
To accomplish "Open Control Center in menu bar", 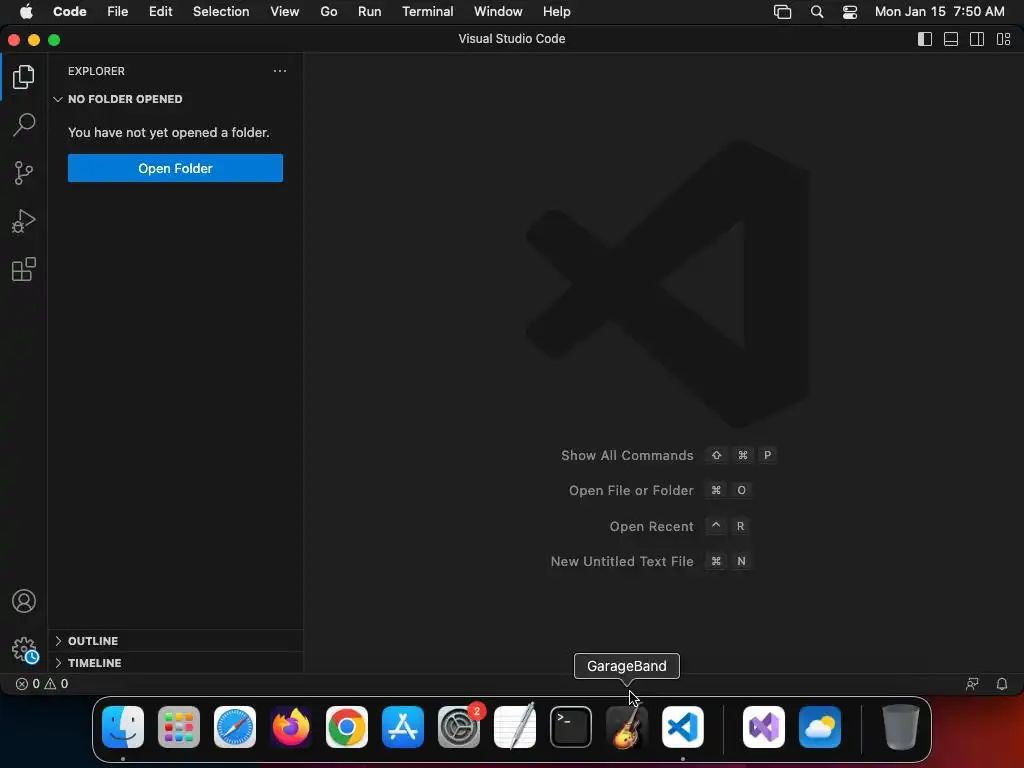I will (850, 12).
